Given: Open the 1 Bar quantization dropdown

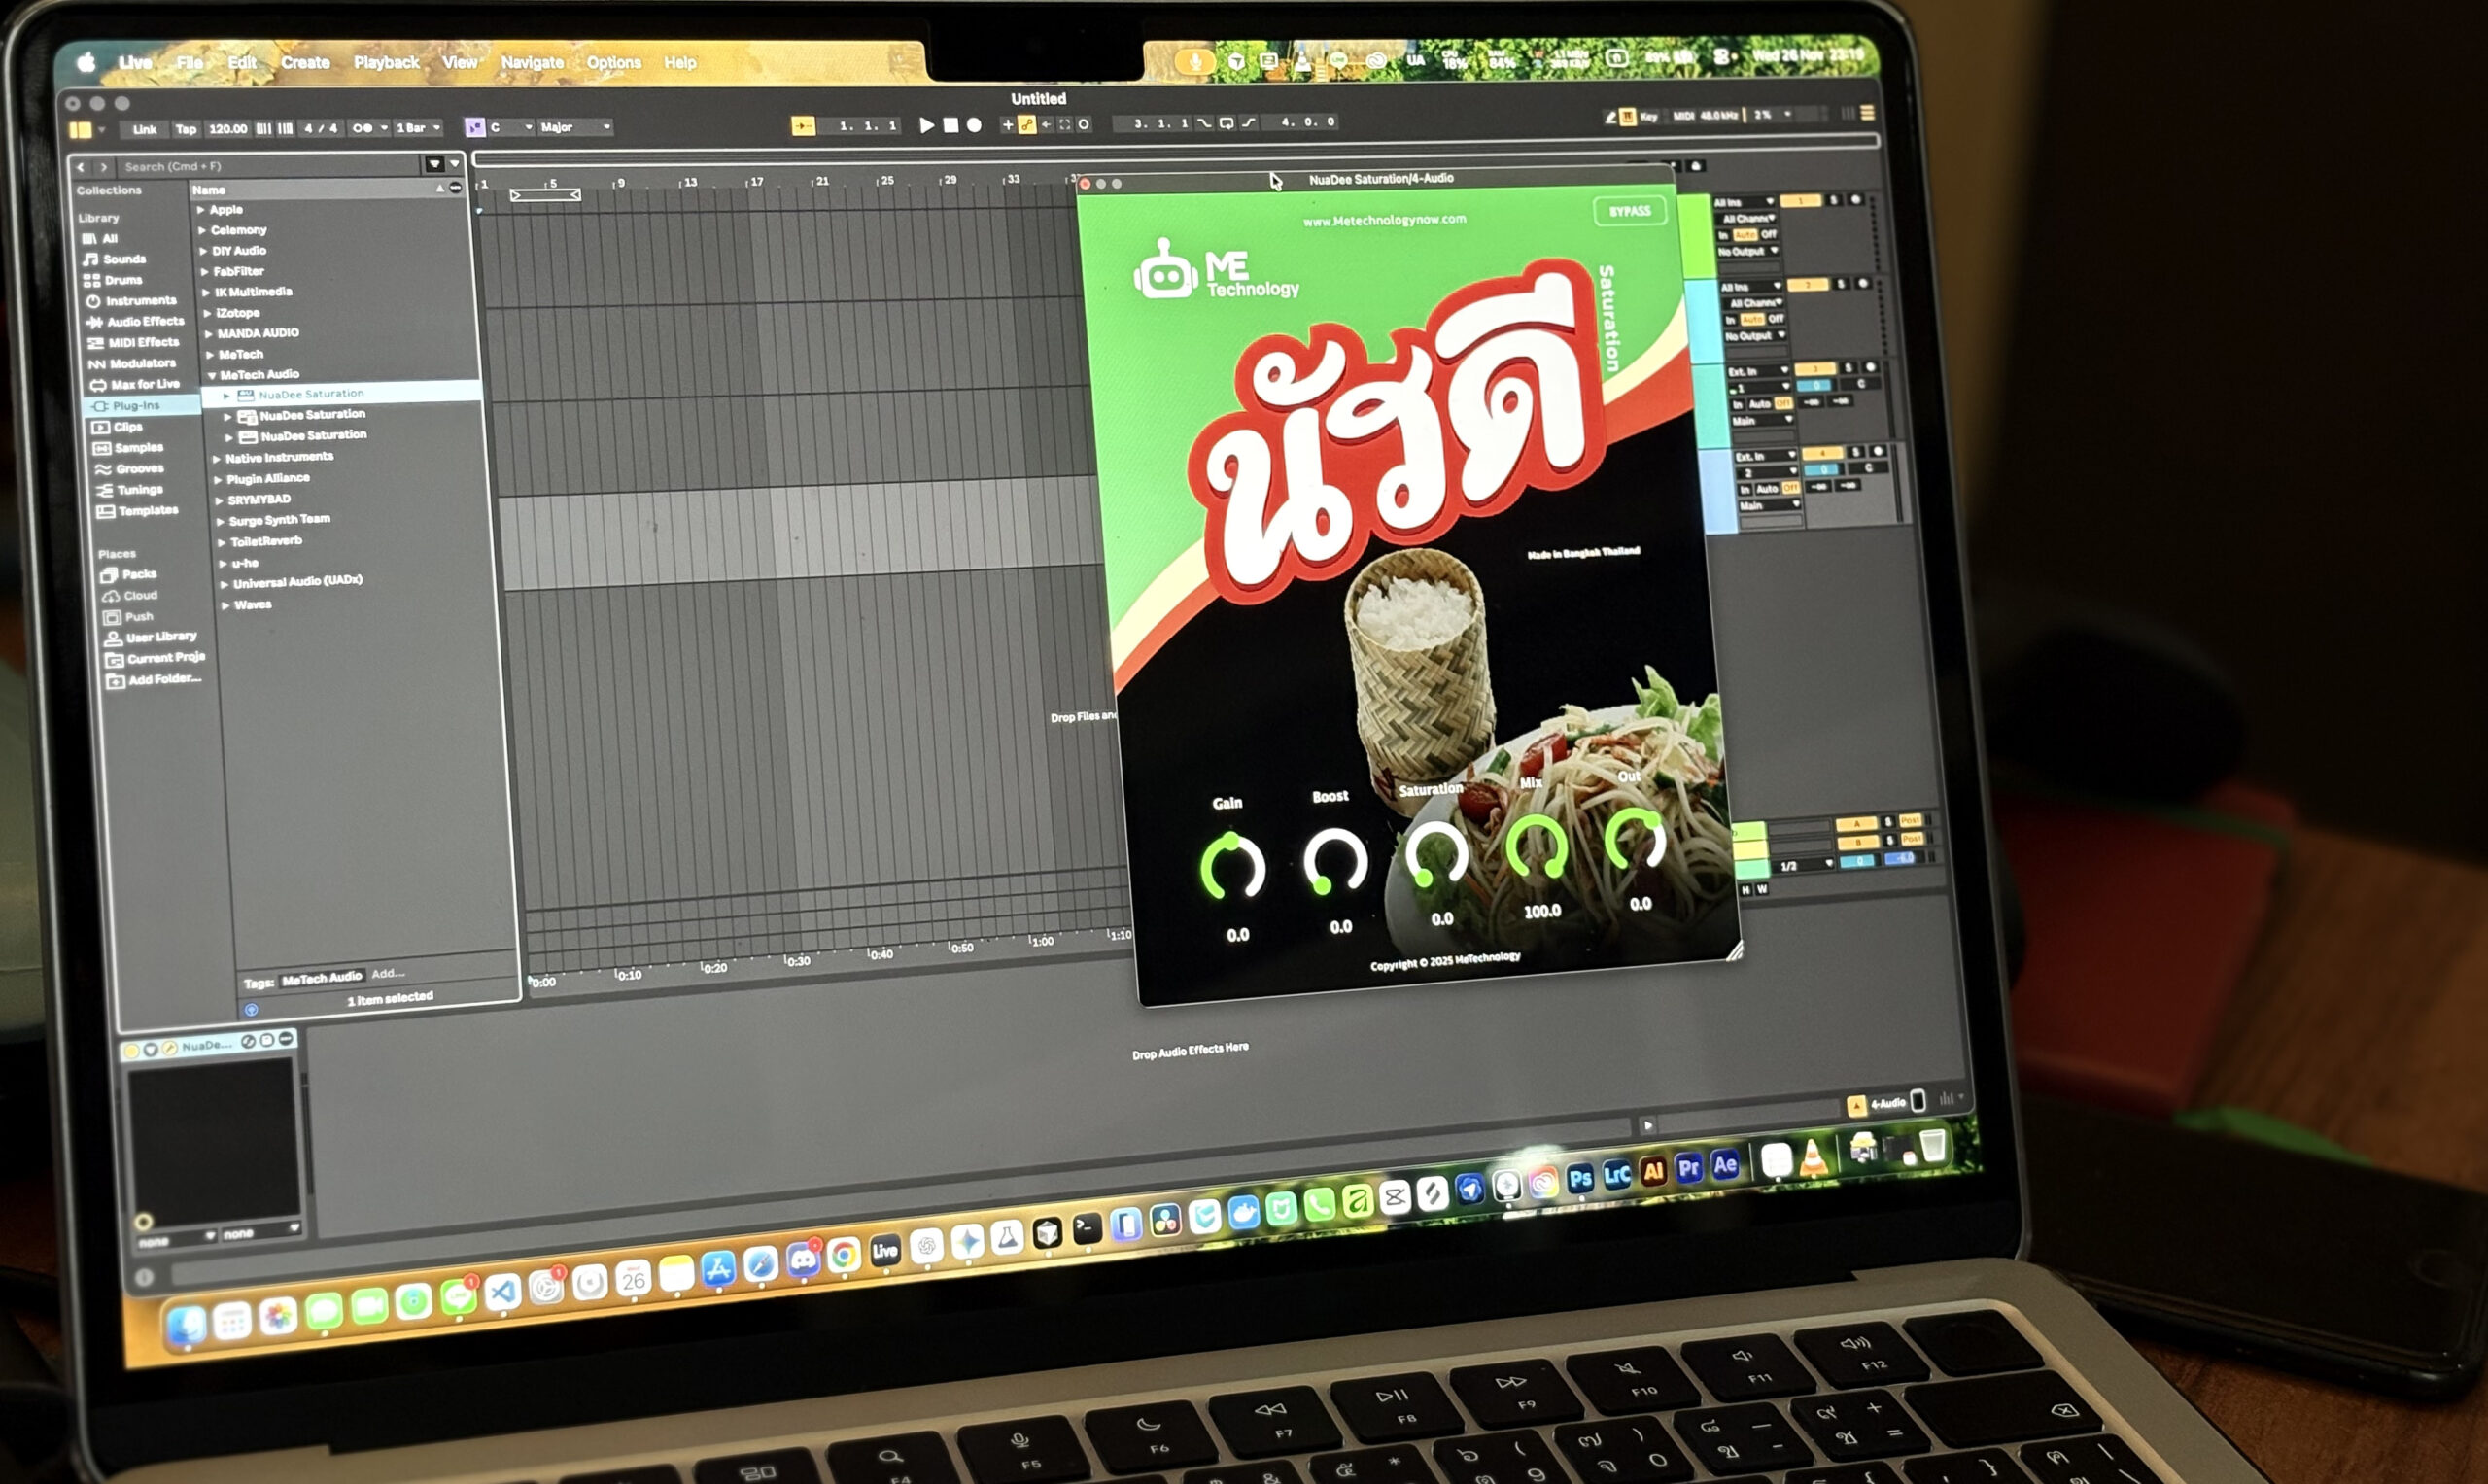Looking at the screenshot, I should pos(418,128).
